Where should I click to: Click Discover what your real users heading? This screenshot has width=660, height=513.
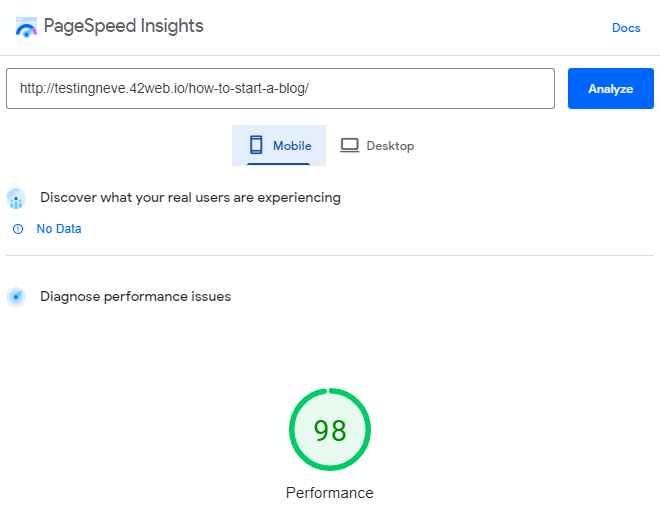[x=190, y=197]
